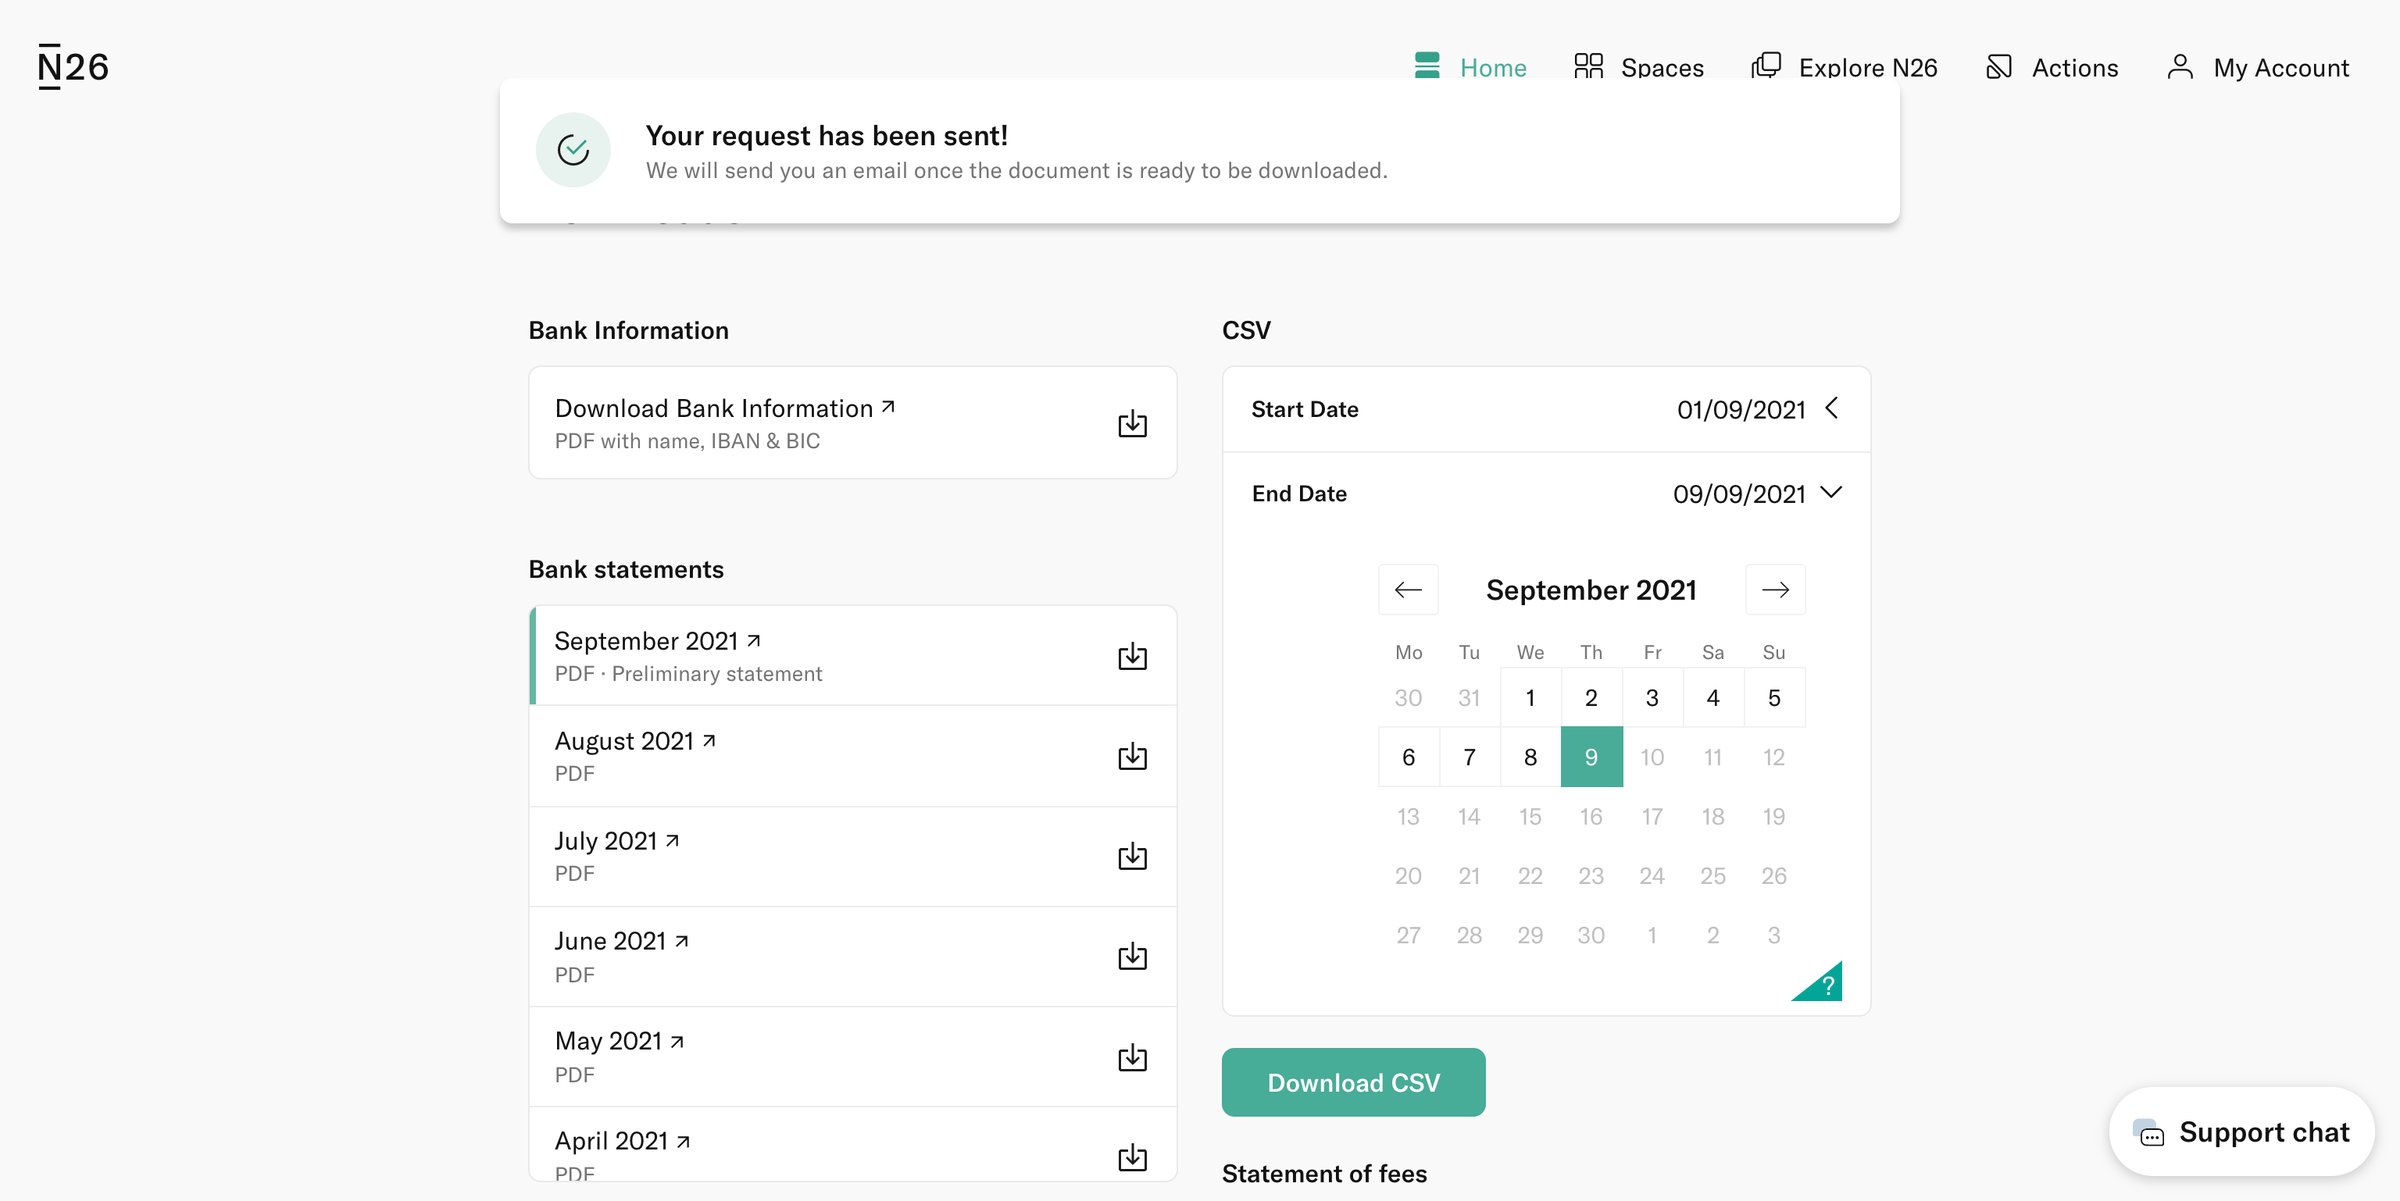2400x1201 pixels.
Task: Click the highlighted day 9 in calendar
Action: (x=1591, y=757)
